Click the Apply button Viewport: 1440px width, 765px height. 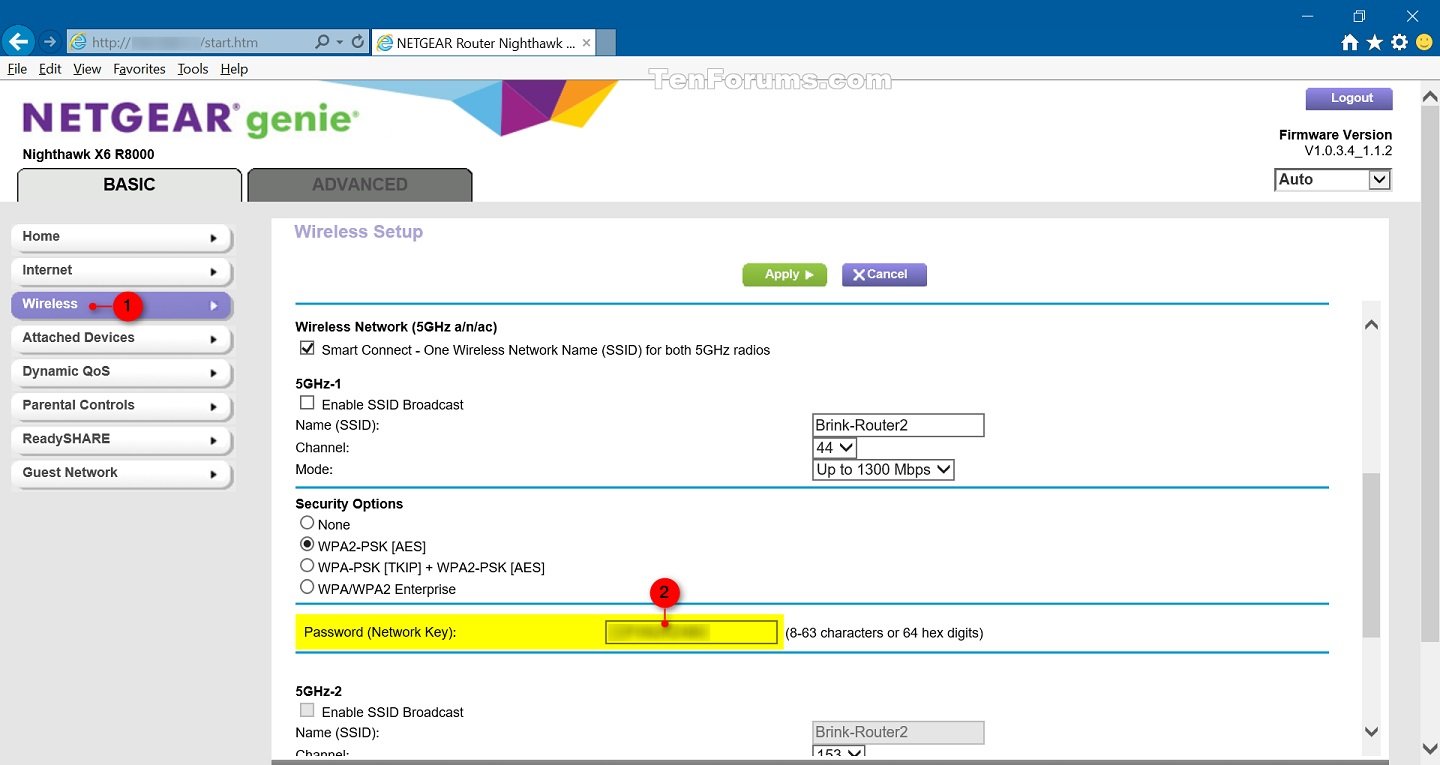tap(785, 275)
